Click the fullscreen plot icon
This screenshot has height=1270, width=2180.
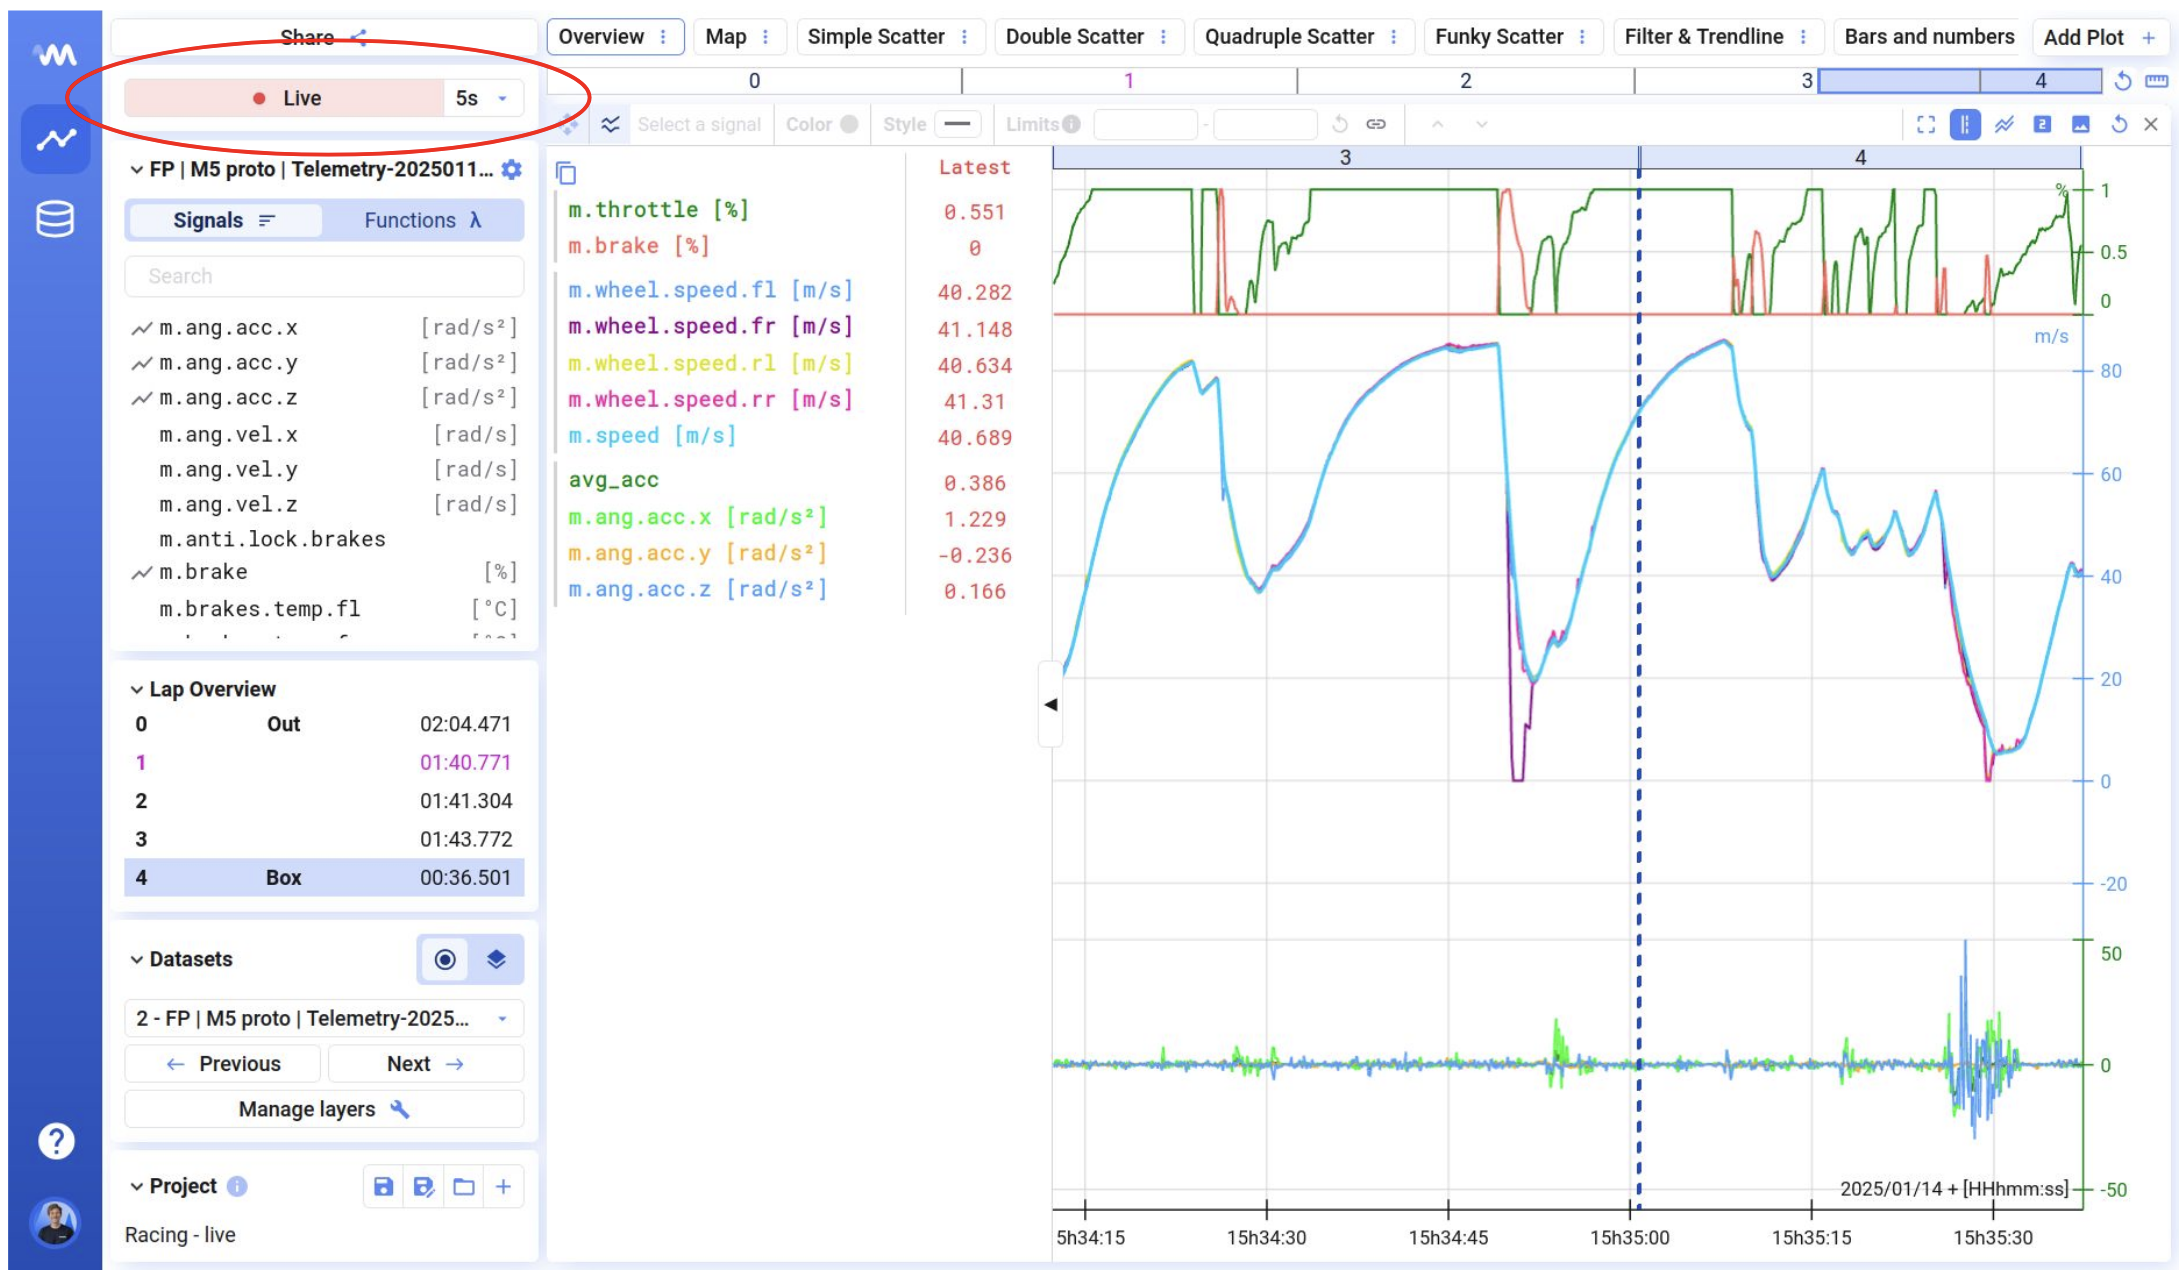click(1925, 125)
